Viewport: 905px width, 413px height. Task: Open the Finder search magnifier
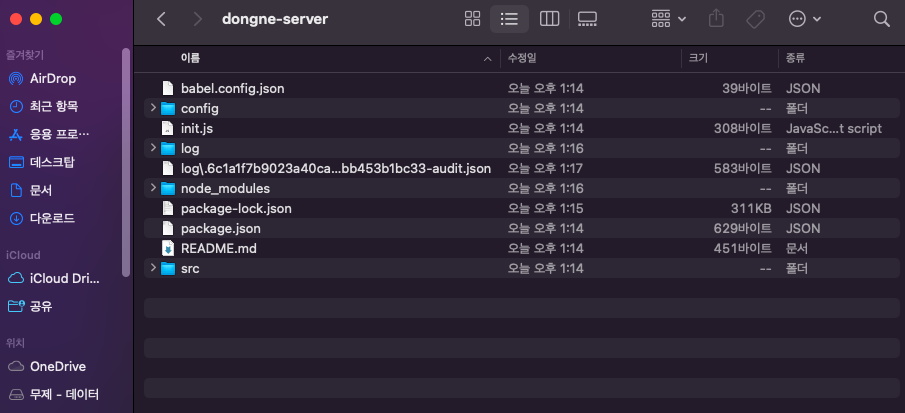(x=881, y=19)
